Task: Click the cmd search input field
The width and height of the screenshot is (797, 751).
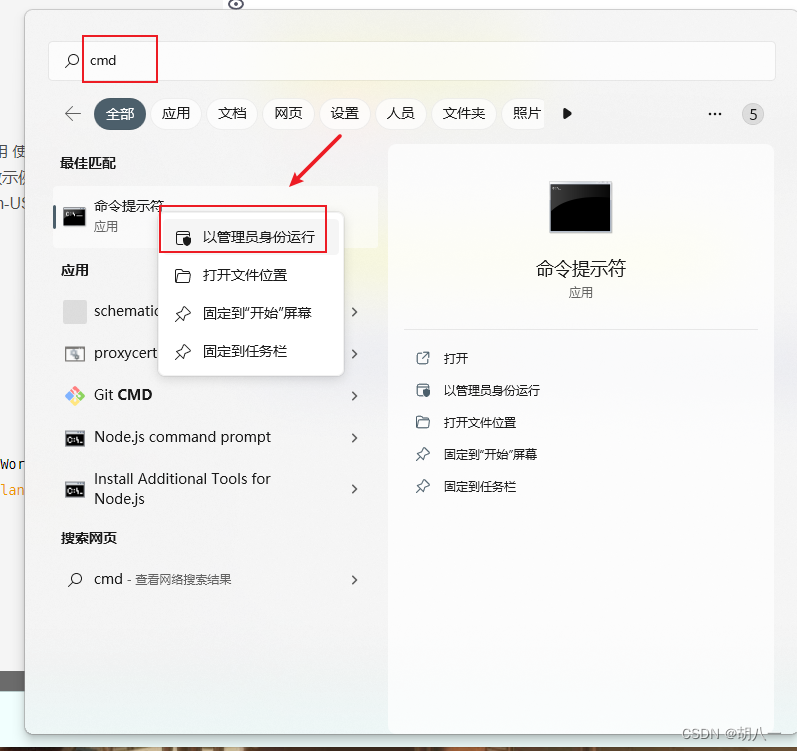Action: [412, 60]
